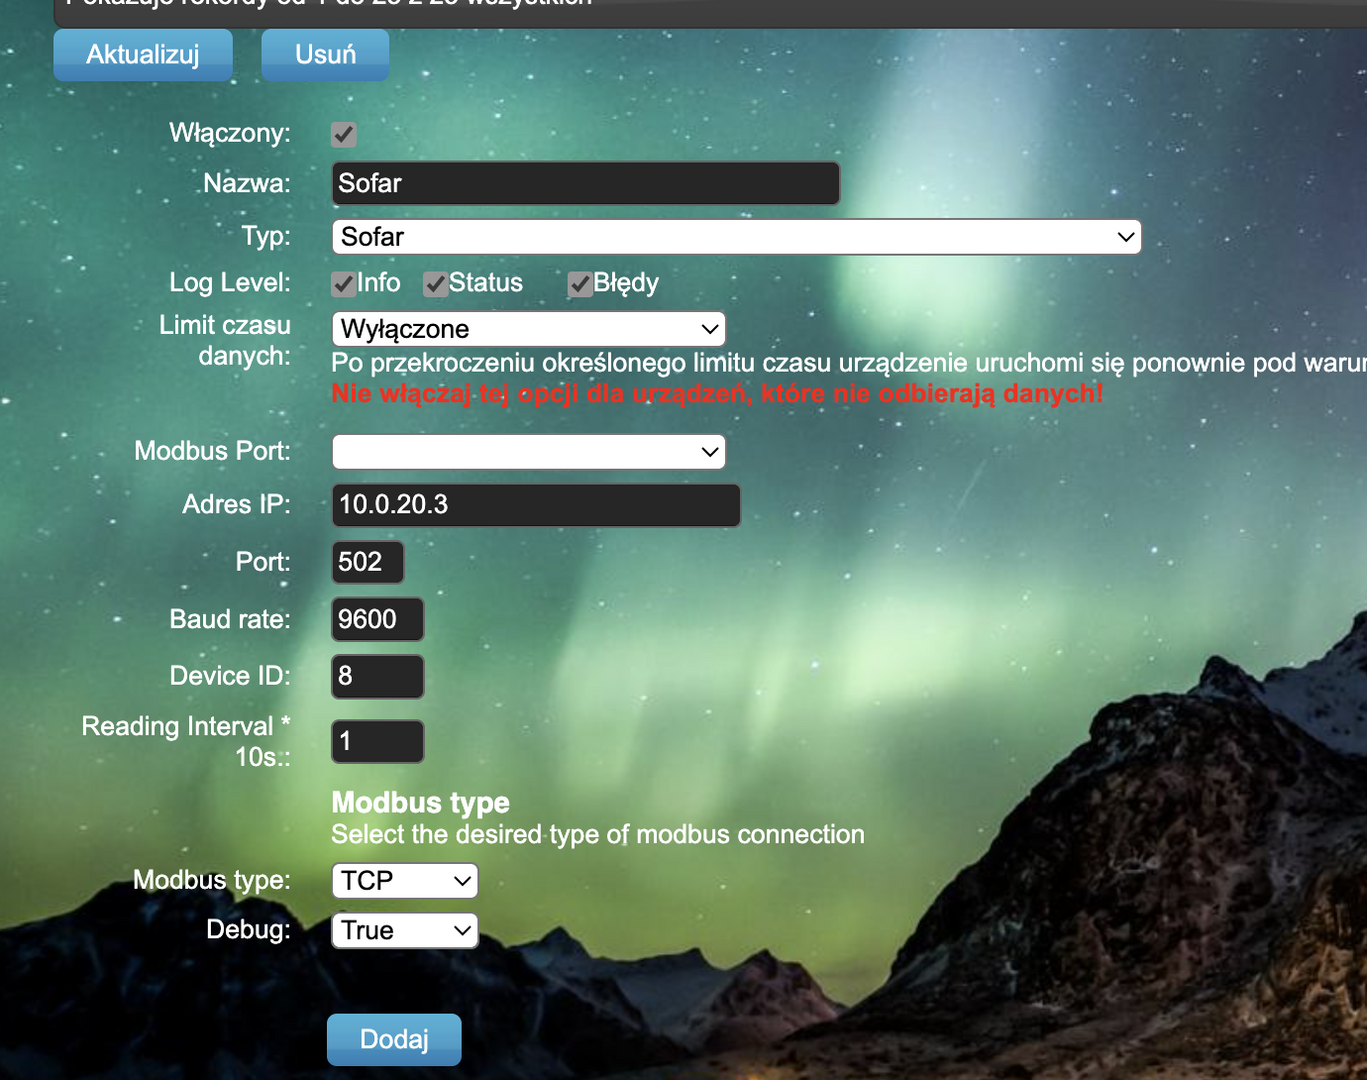The image size is (1367, 1080).
Task: Uncheck the Status log level checkbox
Action: coord(435,284)
